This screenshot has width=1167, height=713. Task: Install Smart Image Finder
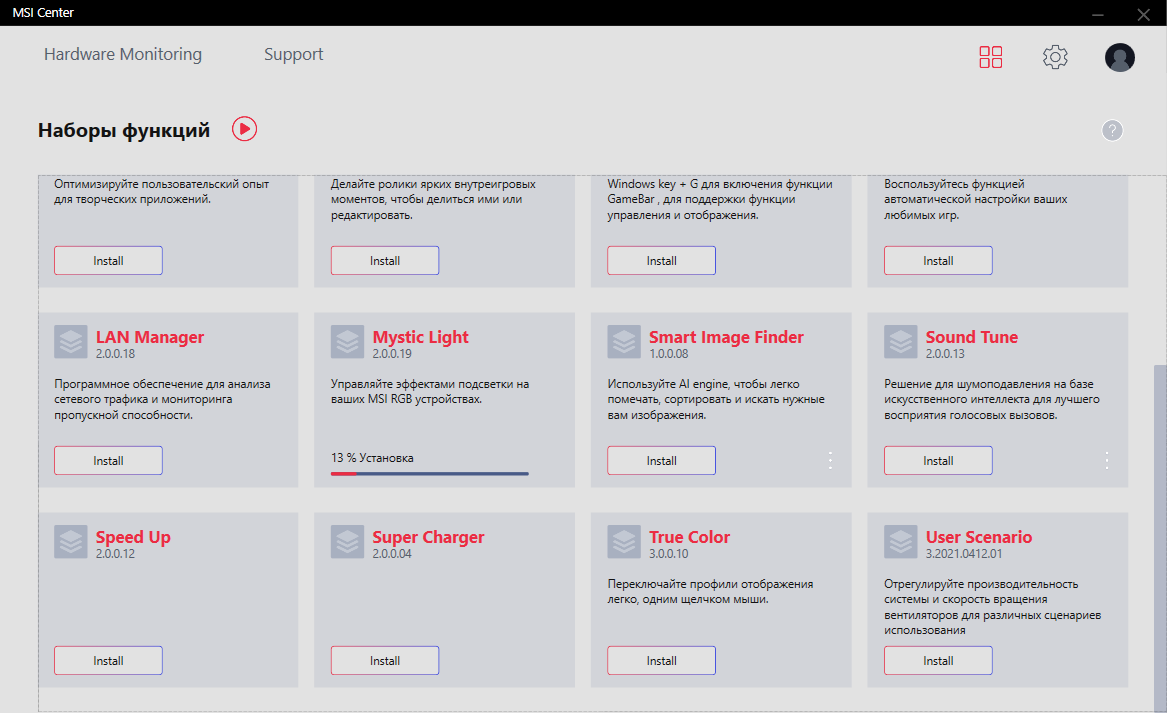tap(661, 461)
